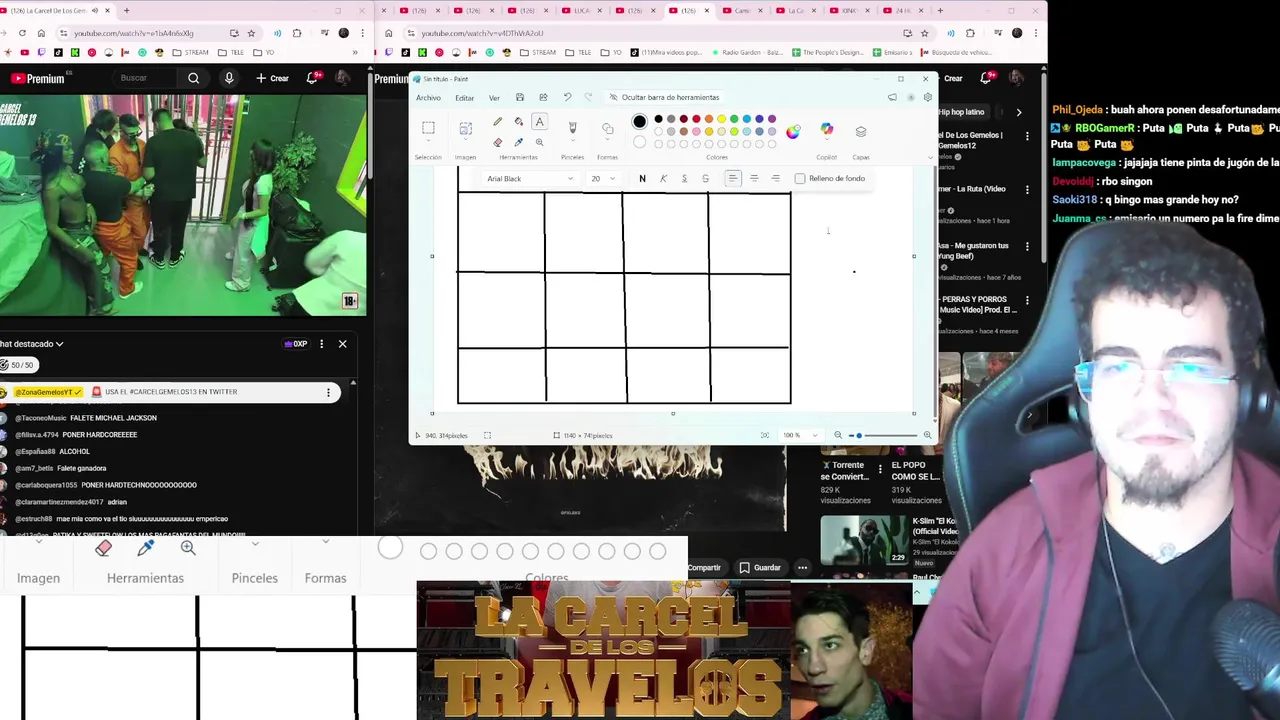Screen dimensions: 1280x720
Task: Open pinned ZonaGemelosYT message options
Action: (328, 392)
